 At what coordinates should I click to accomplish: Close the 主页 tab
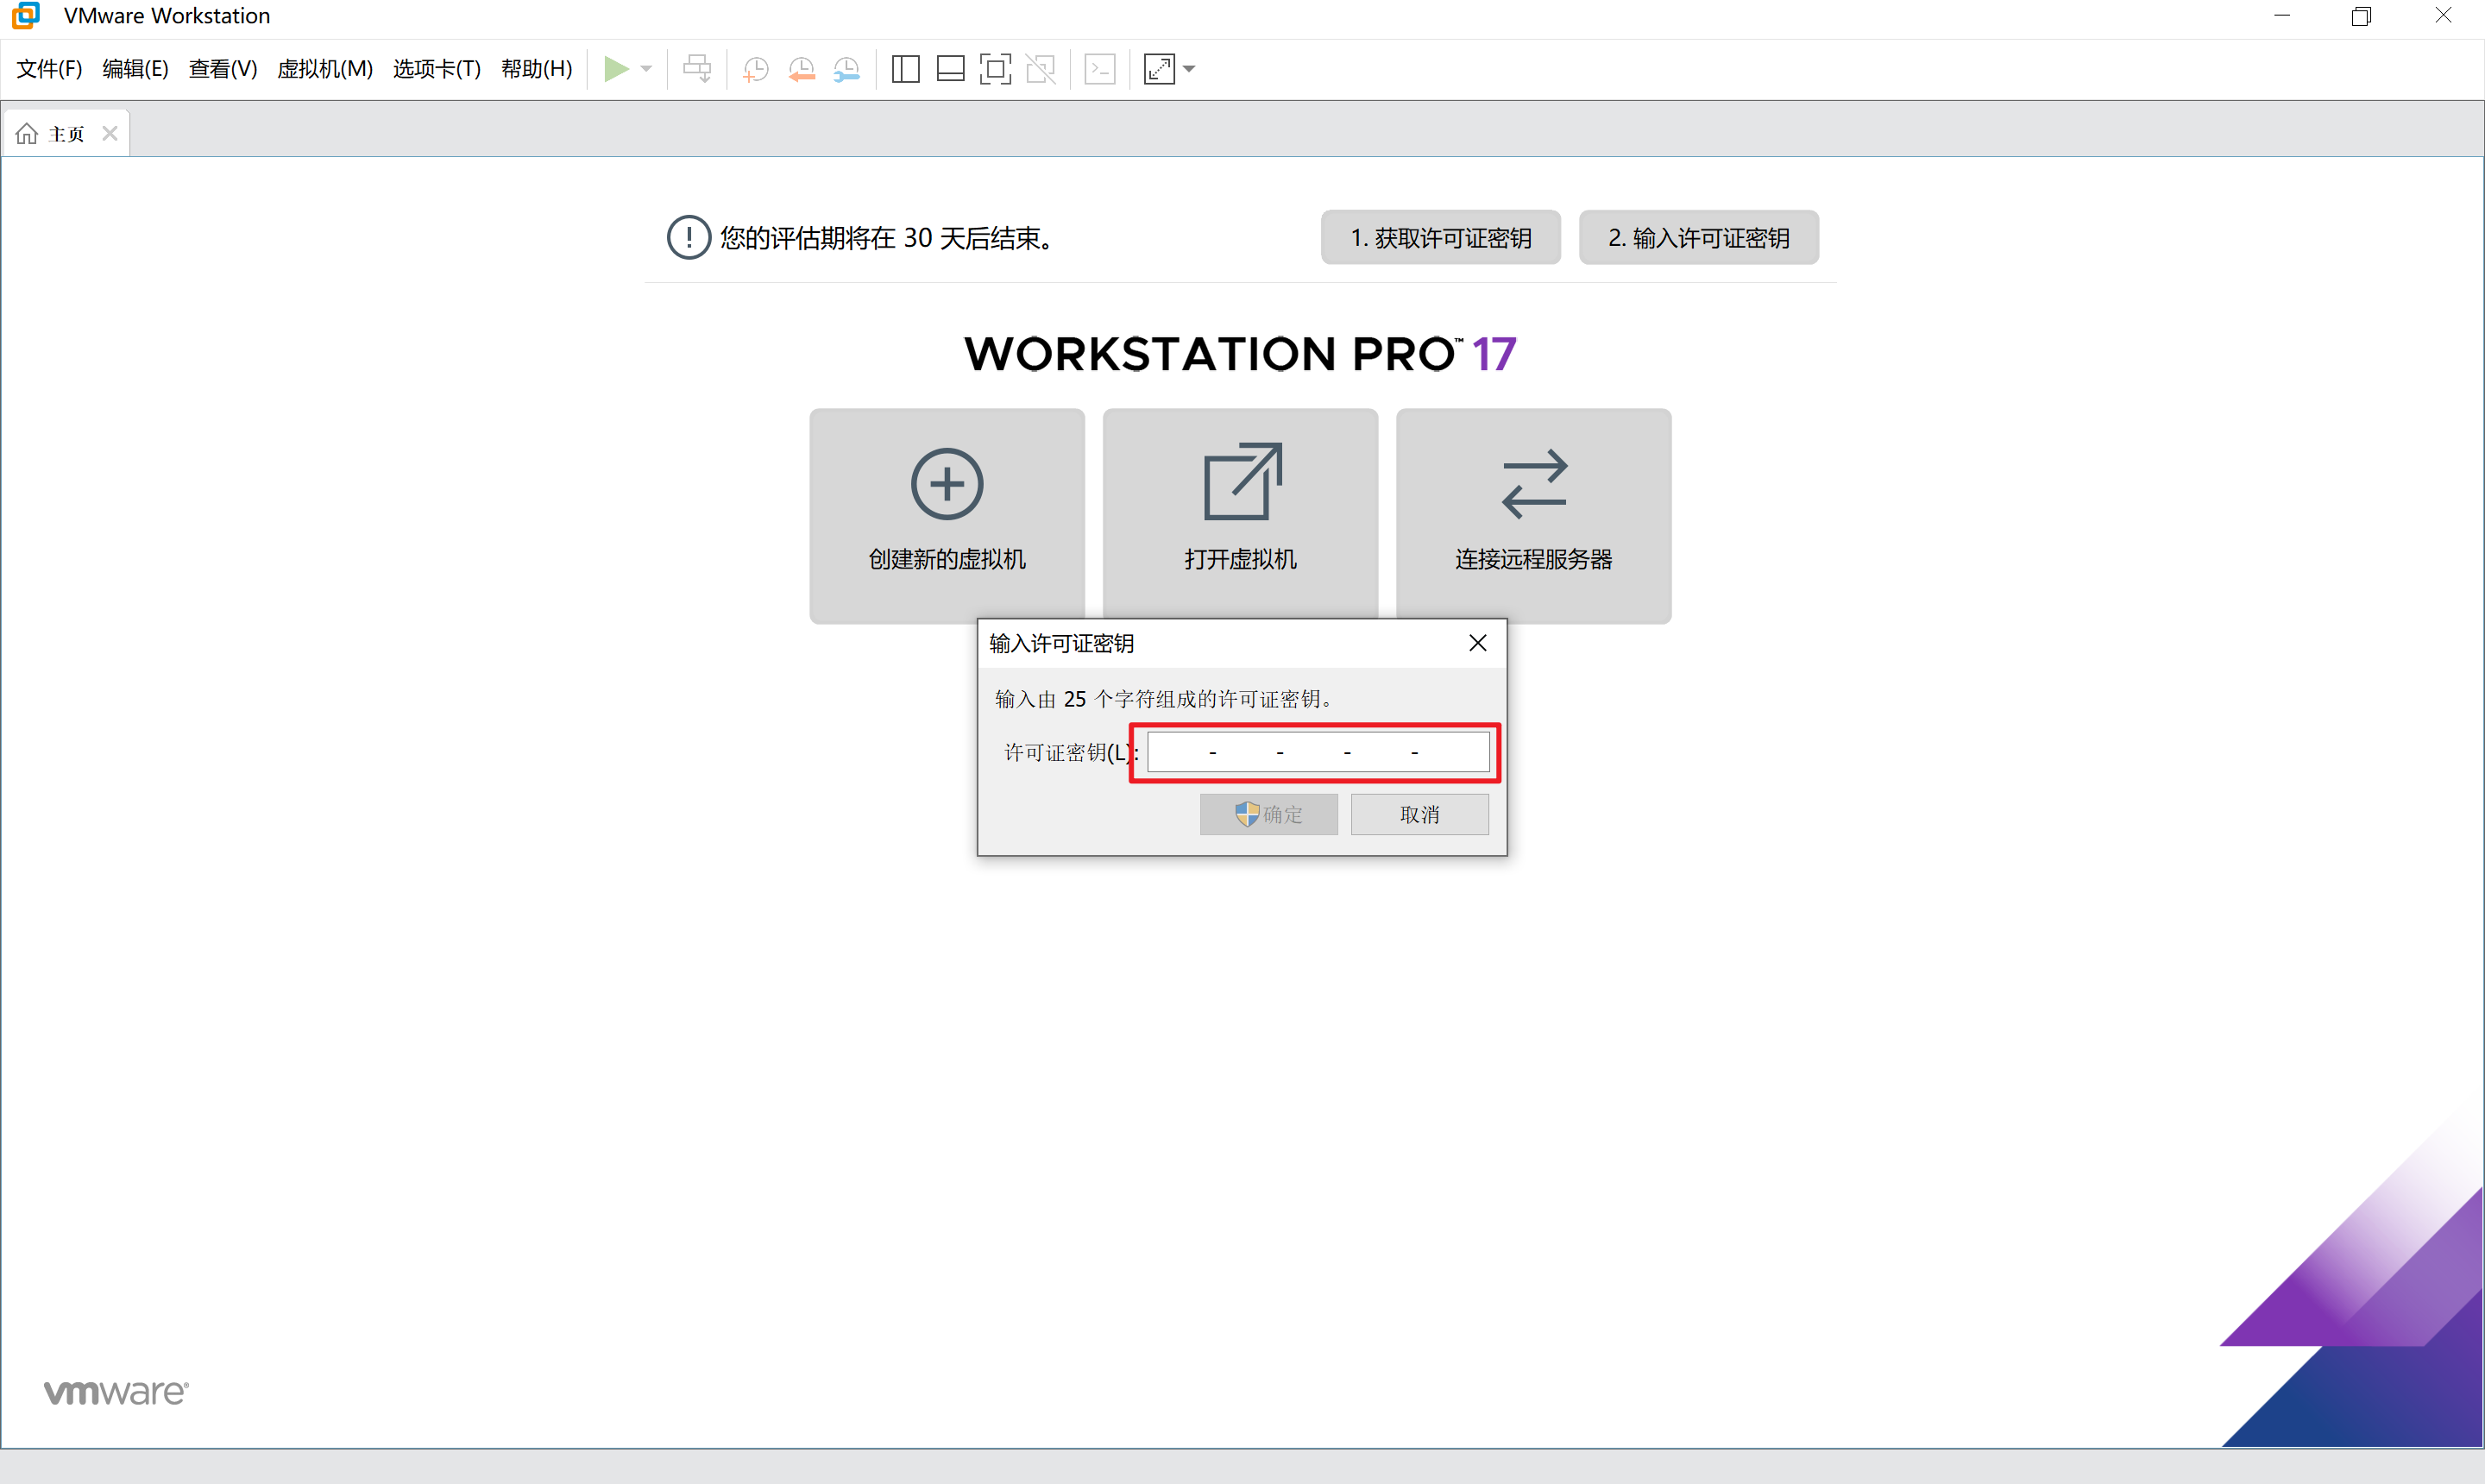pos(110,133)
